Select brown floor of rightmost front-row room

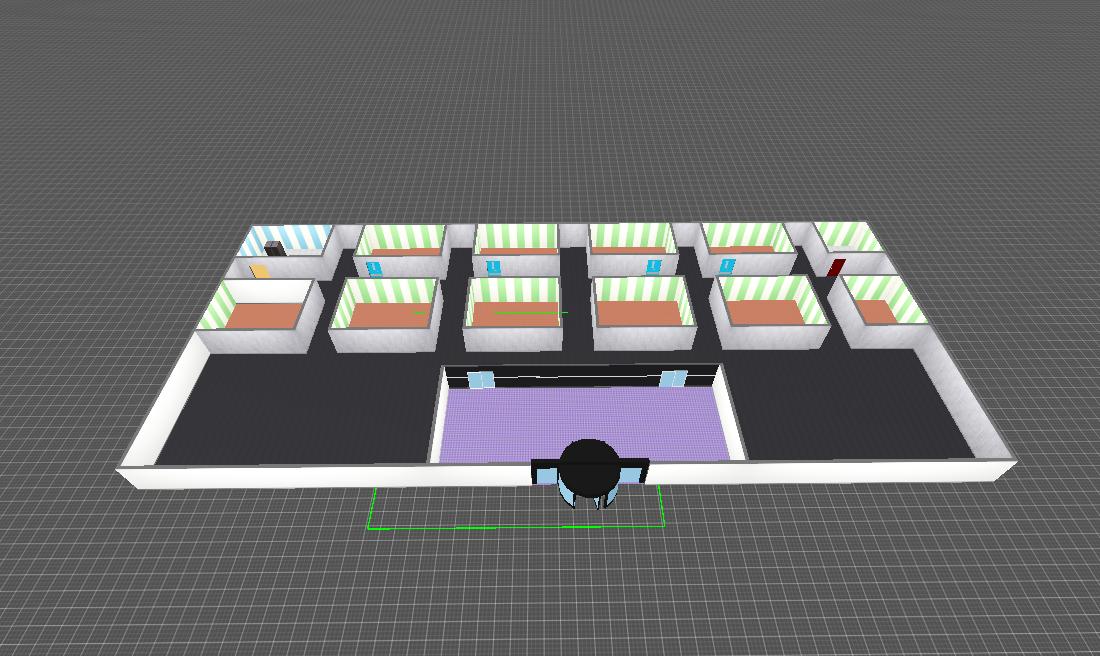coord(878,311)
